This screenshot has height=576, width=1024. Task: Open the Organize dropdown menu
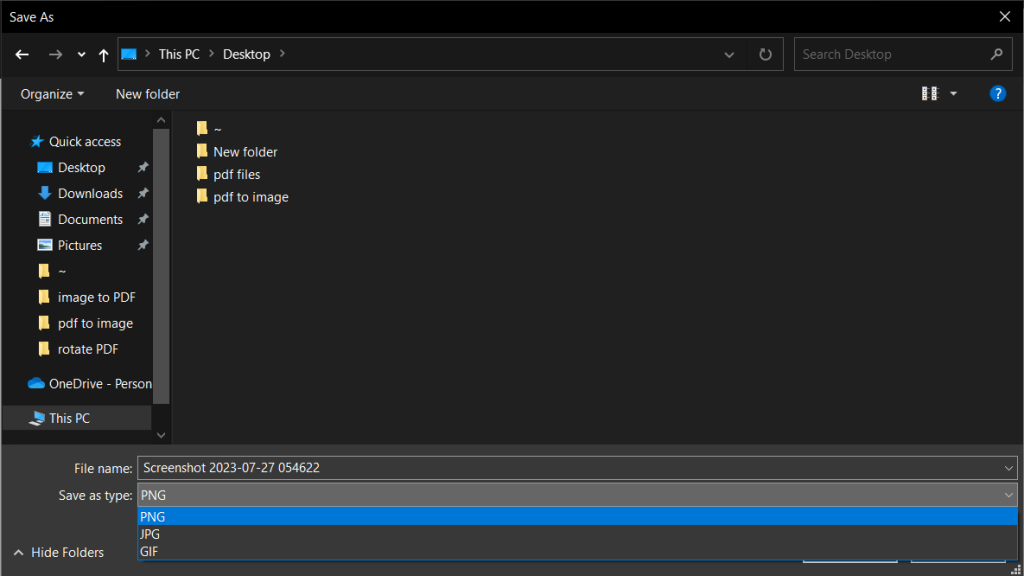coord(50,93)
